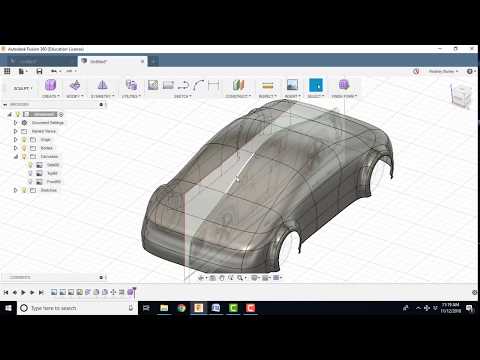Click the timeline play button
Screen dimensions: 480x360
pos(23,292)
